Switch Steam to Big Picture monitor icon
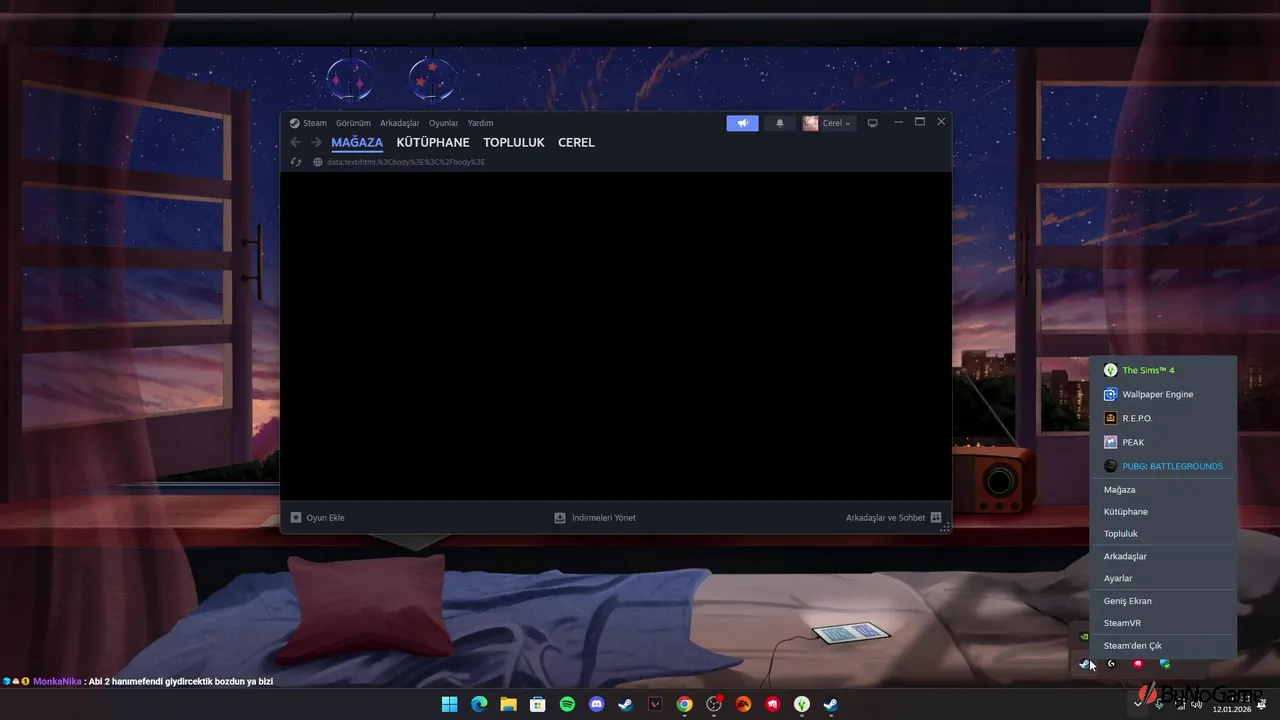This screenshot has width=1280, height=720. tap(872, 123)
